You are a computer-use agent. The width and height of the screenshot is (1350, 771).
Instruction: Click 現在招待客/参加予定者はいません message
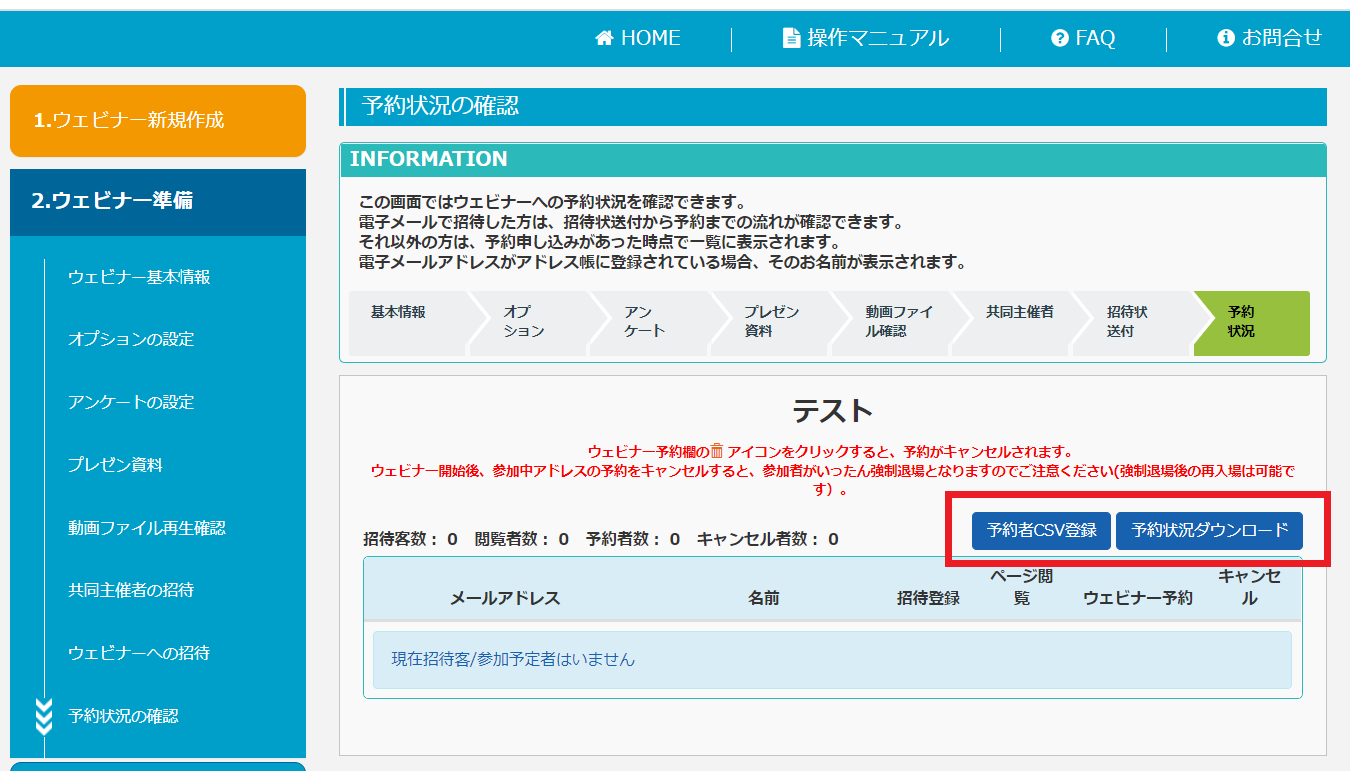click(x=832, y=660)
